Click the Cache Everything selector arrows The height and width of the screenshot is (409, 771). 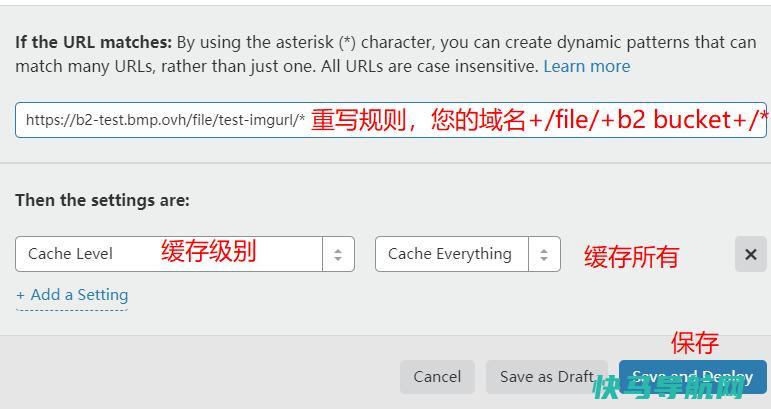[544, 254]
